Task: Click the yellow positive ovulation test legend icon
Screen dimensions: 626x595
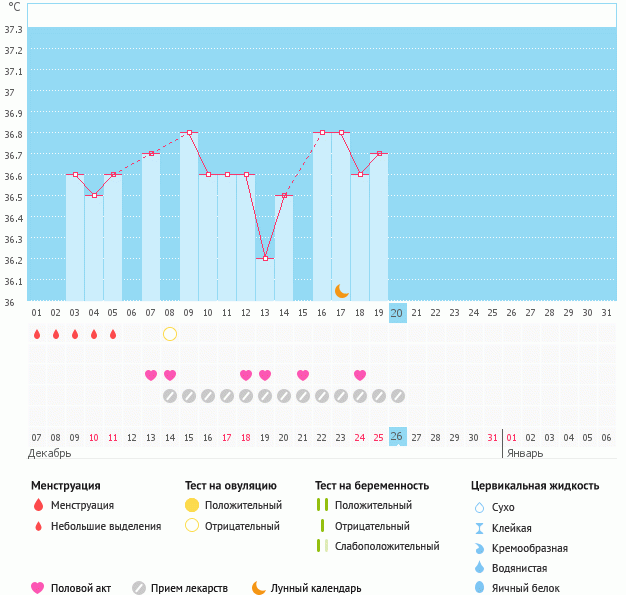Action: click(192, 506)
